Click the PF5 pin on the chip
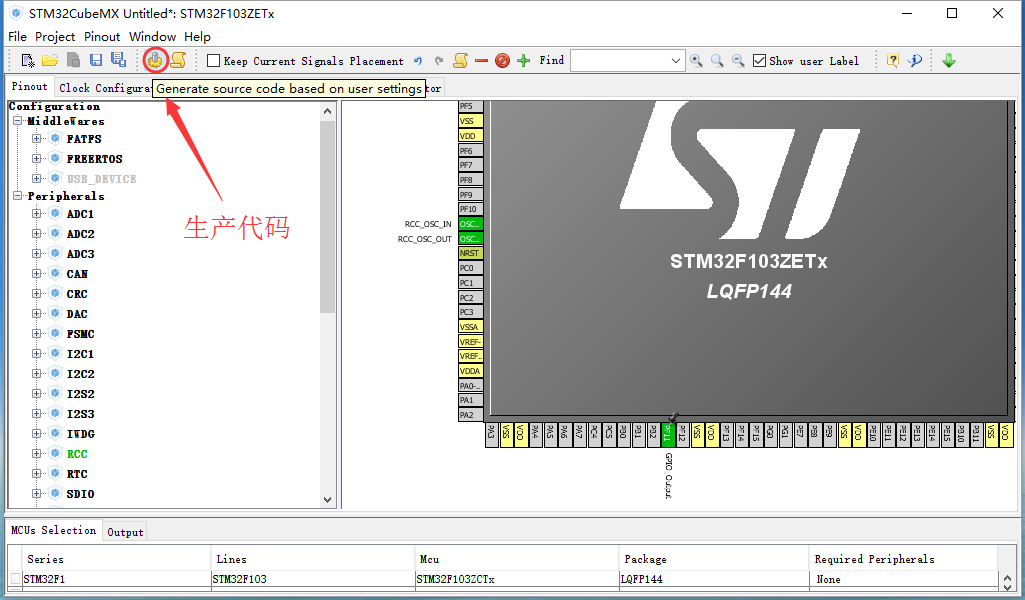This screenshot has width=1025, height=600. (471, 106)
